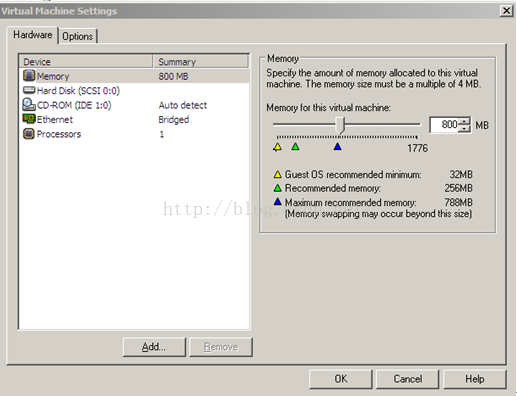Click the 788MB maximum recommended value

pos(458,202)
